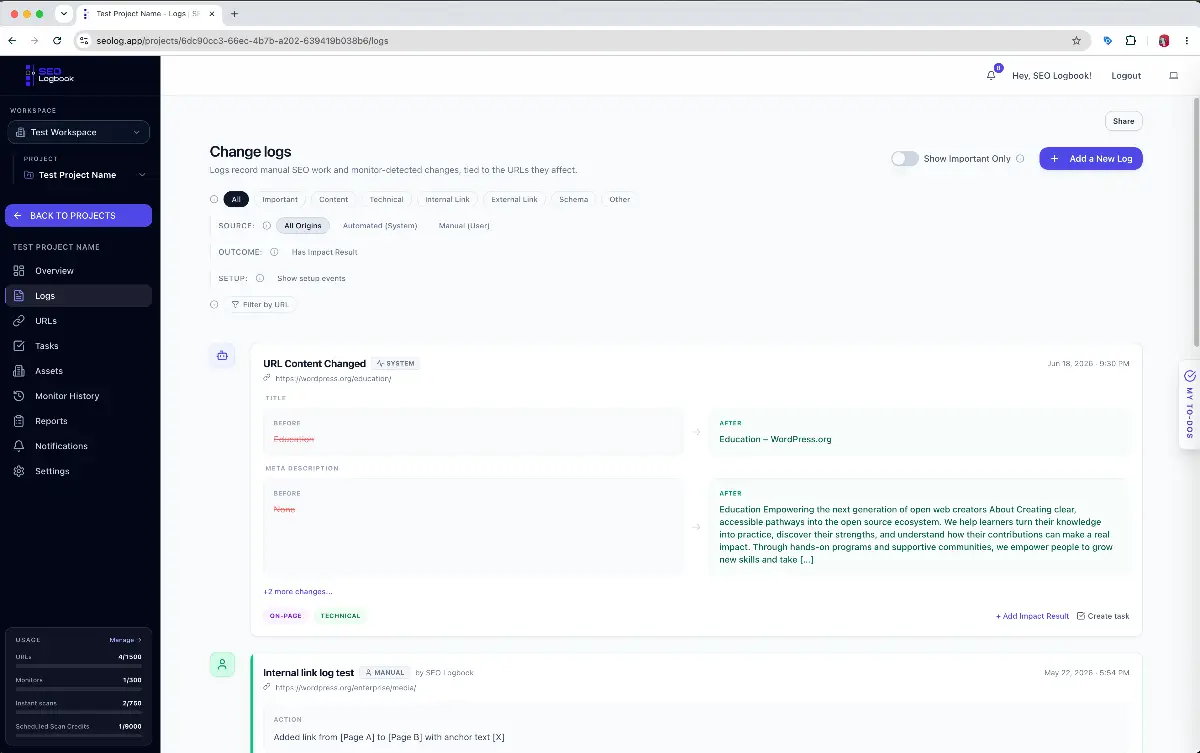Filter logs by External Link

[x=514, y=199]
